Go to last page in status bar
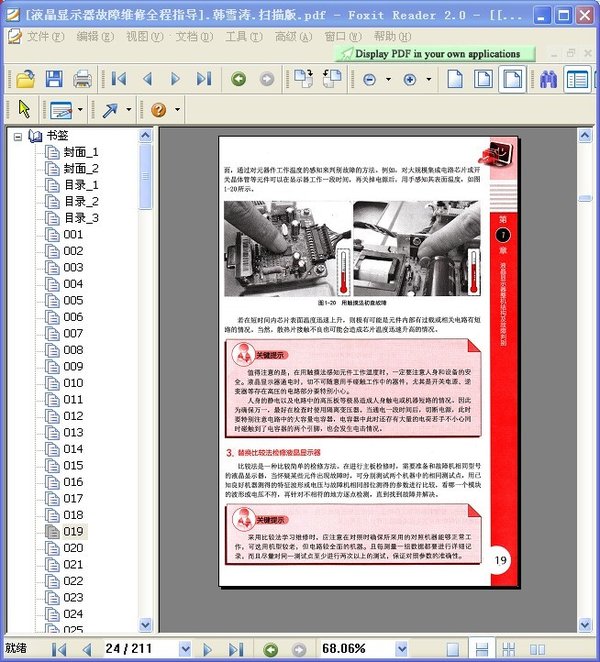Viewport: 600px width, 662px height. point(236,649)
